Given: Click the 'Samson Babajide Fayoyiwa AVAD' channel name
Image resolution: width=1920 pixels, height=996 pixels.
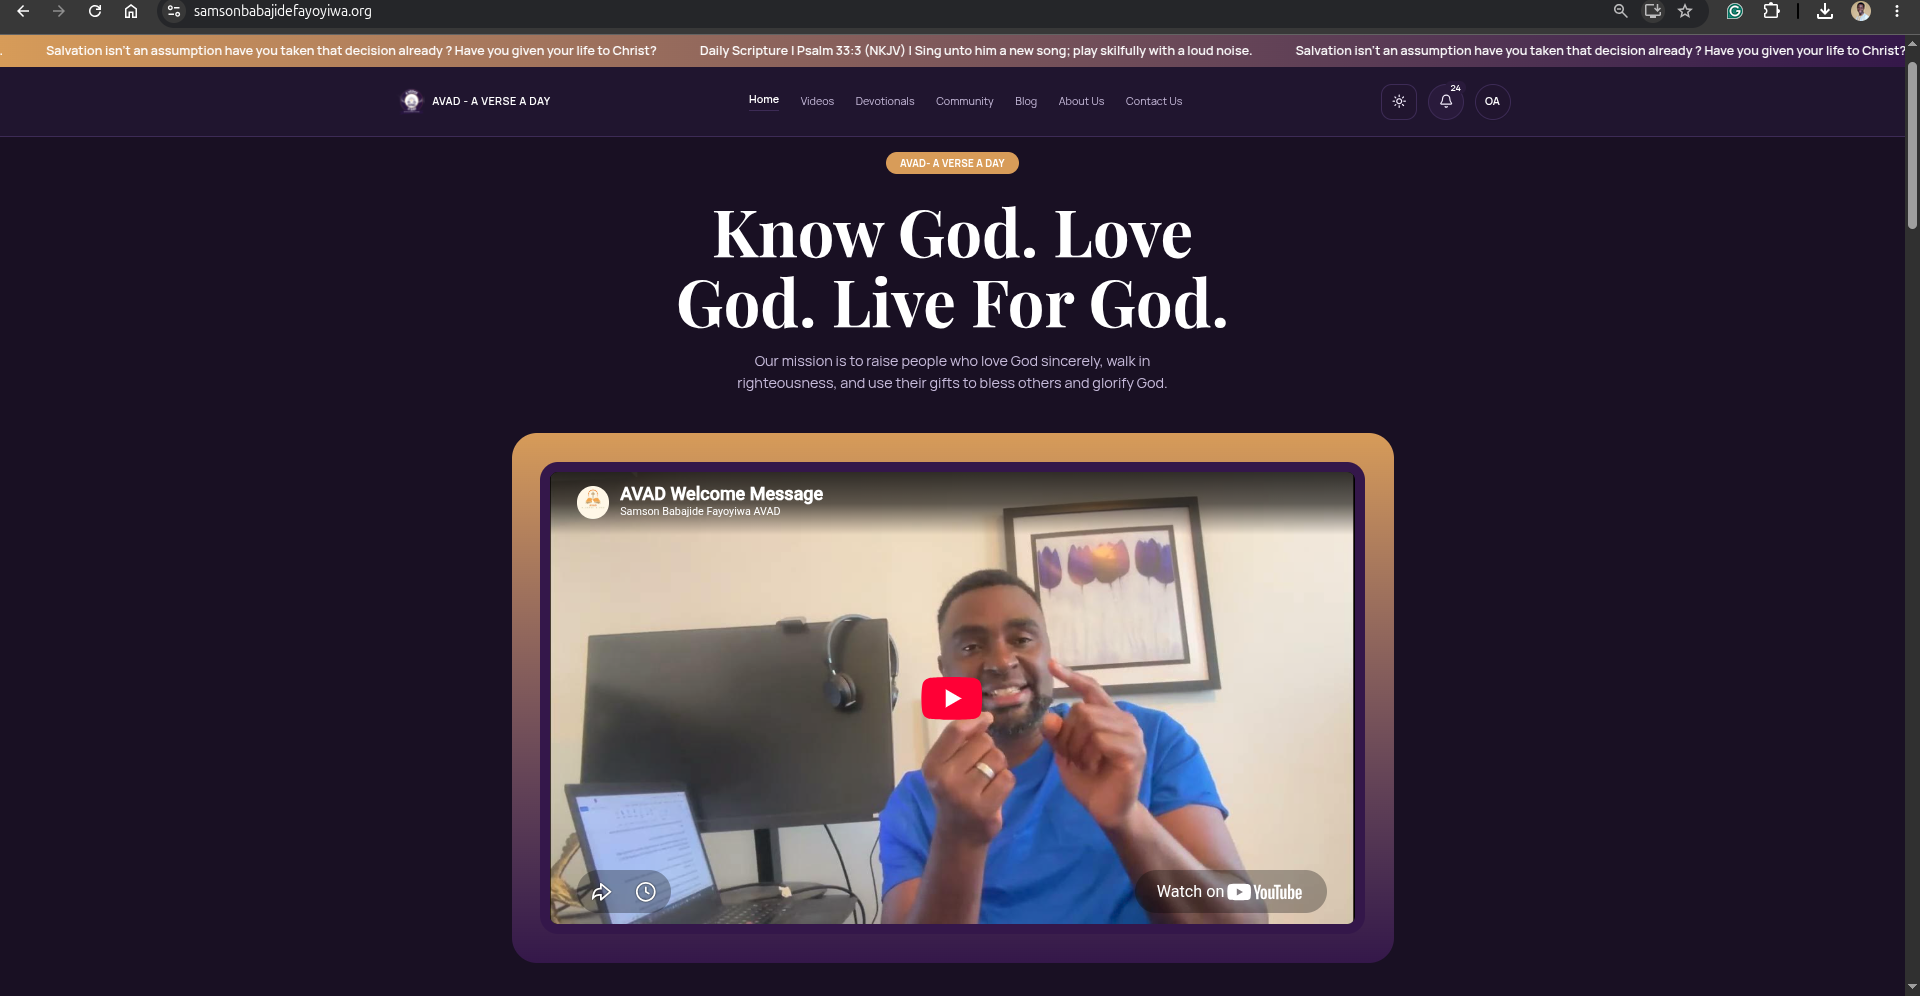Looking at the screenshot, I should (x=700, y=511).
